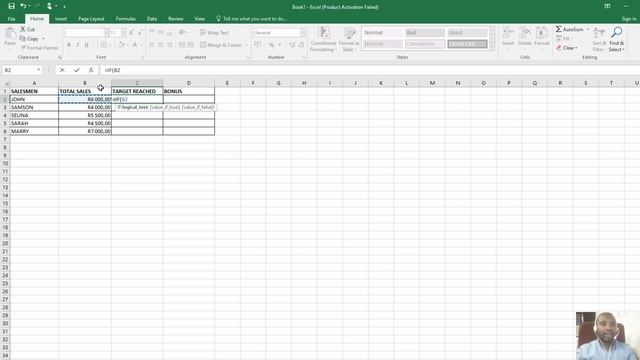Screen dimensions: 640x360
Task: Toggle Center horizontal alignment
Action: coord(161,44)
